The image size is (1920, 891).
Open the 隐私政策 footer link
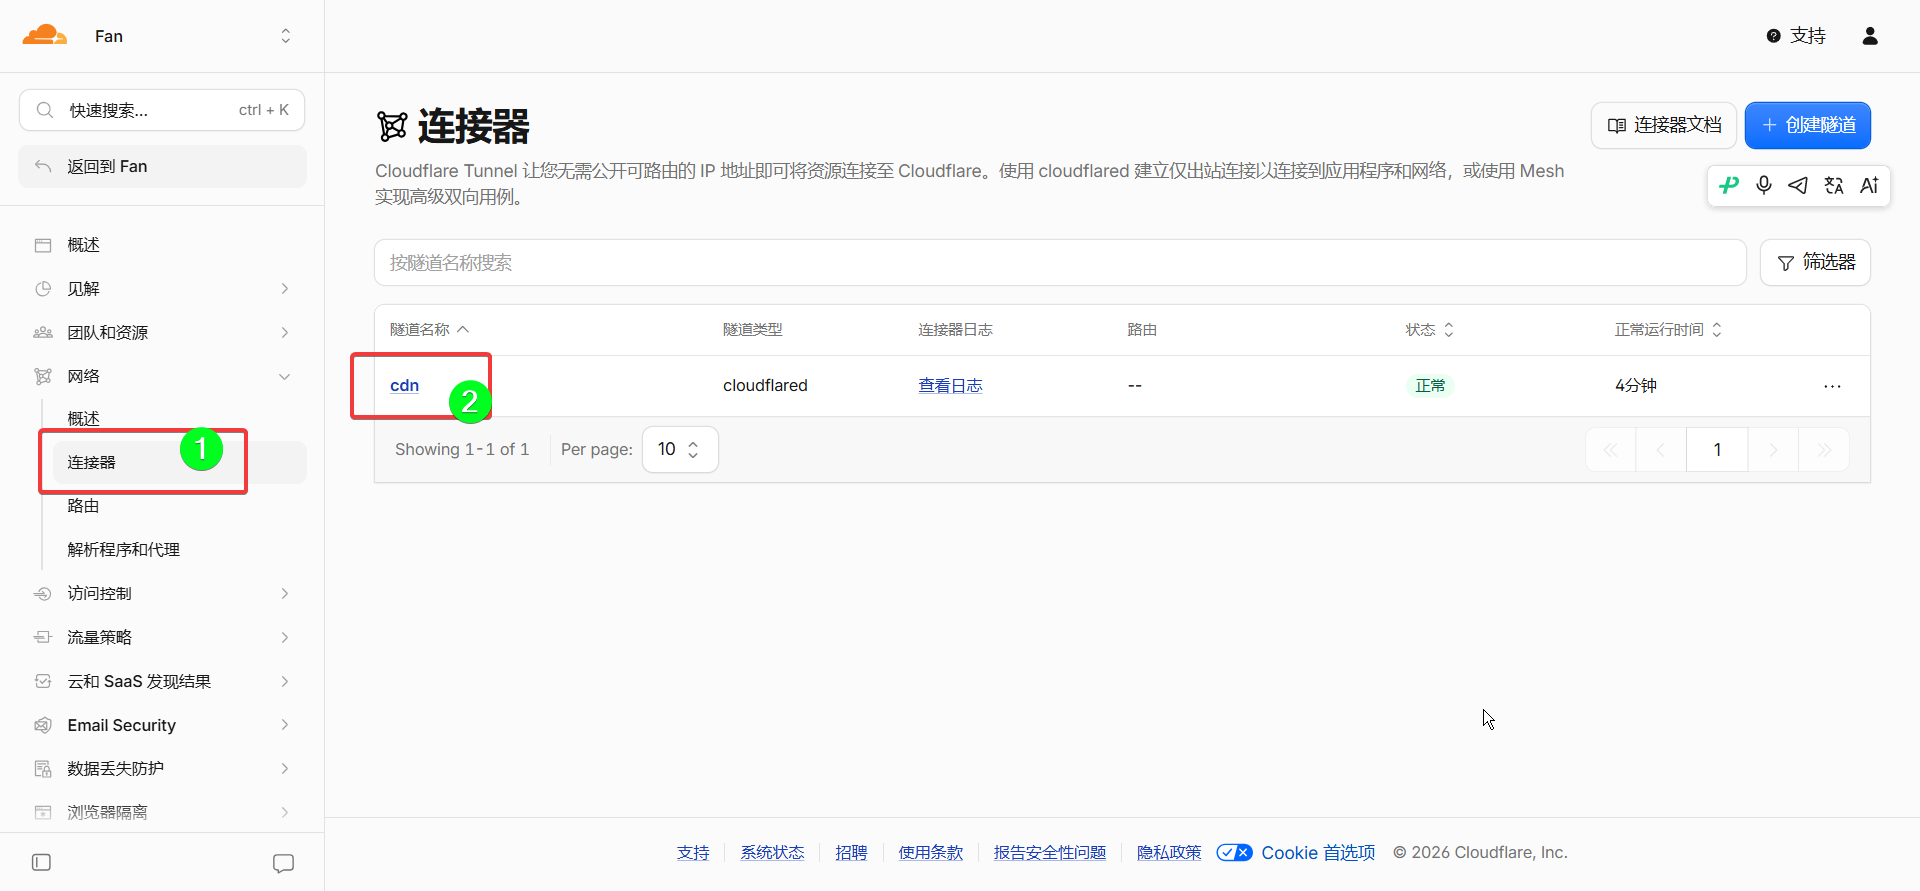(1169, 853)
